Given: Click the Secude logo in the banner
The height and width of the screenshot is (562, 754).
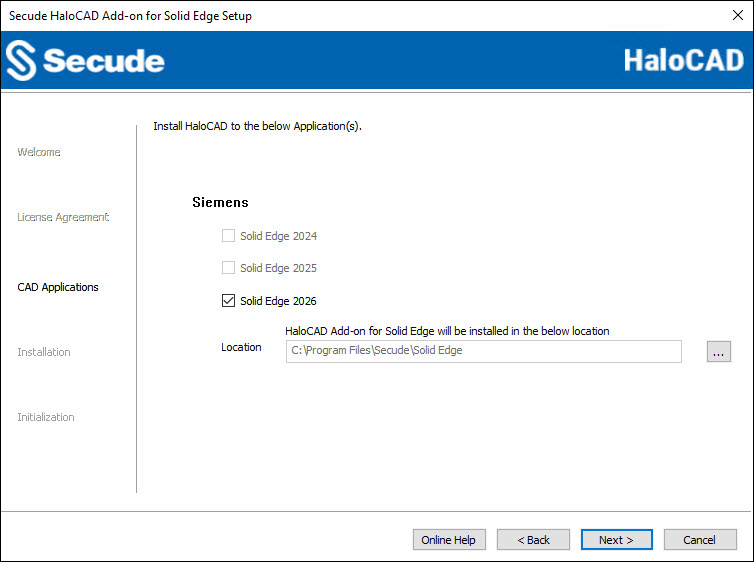Looking at the screenshot, I should tap(85, 61).
